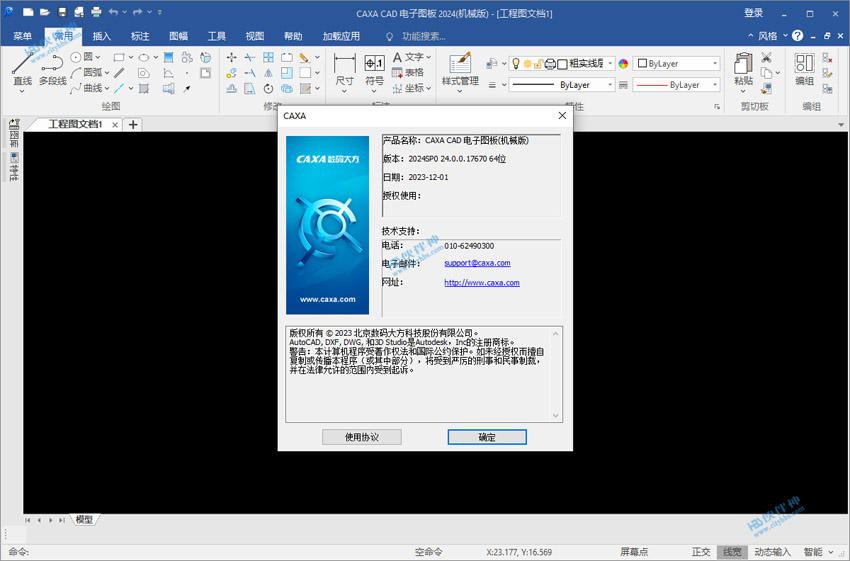Viewport: 850px width, 561px height.
Task: Click the 文字 text tool
Action: pos(411,57)
